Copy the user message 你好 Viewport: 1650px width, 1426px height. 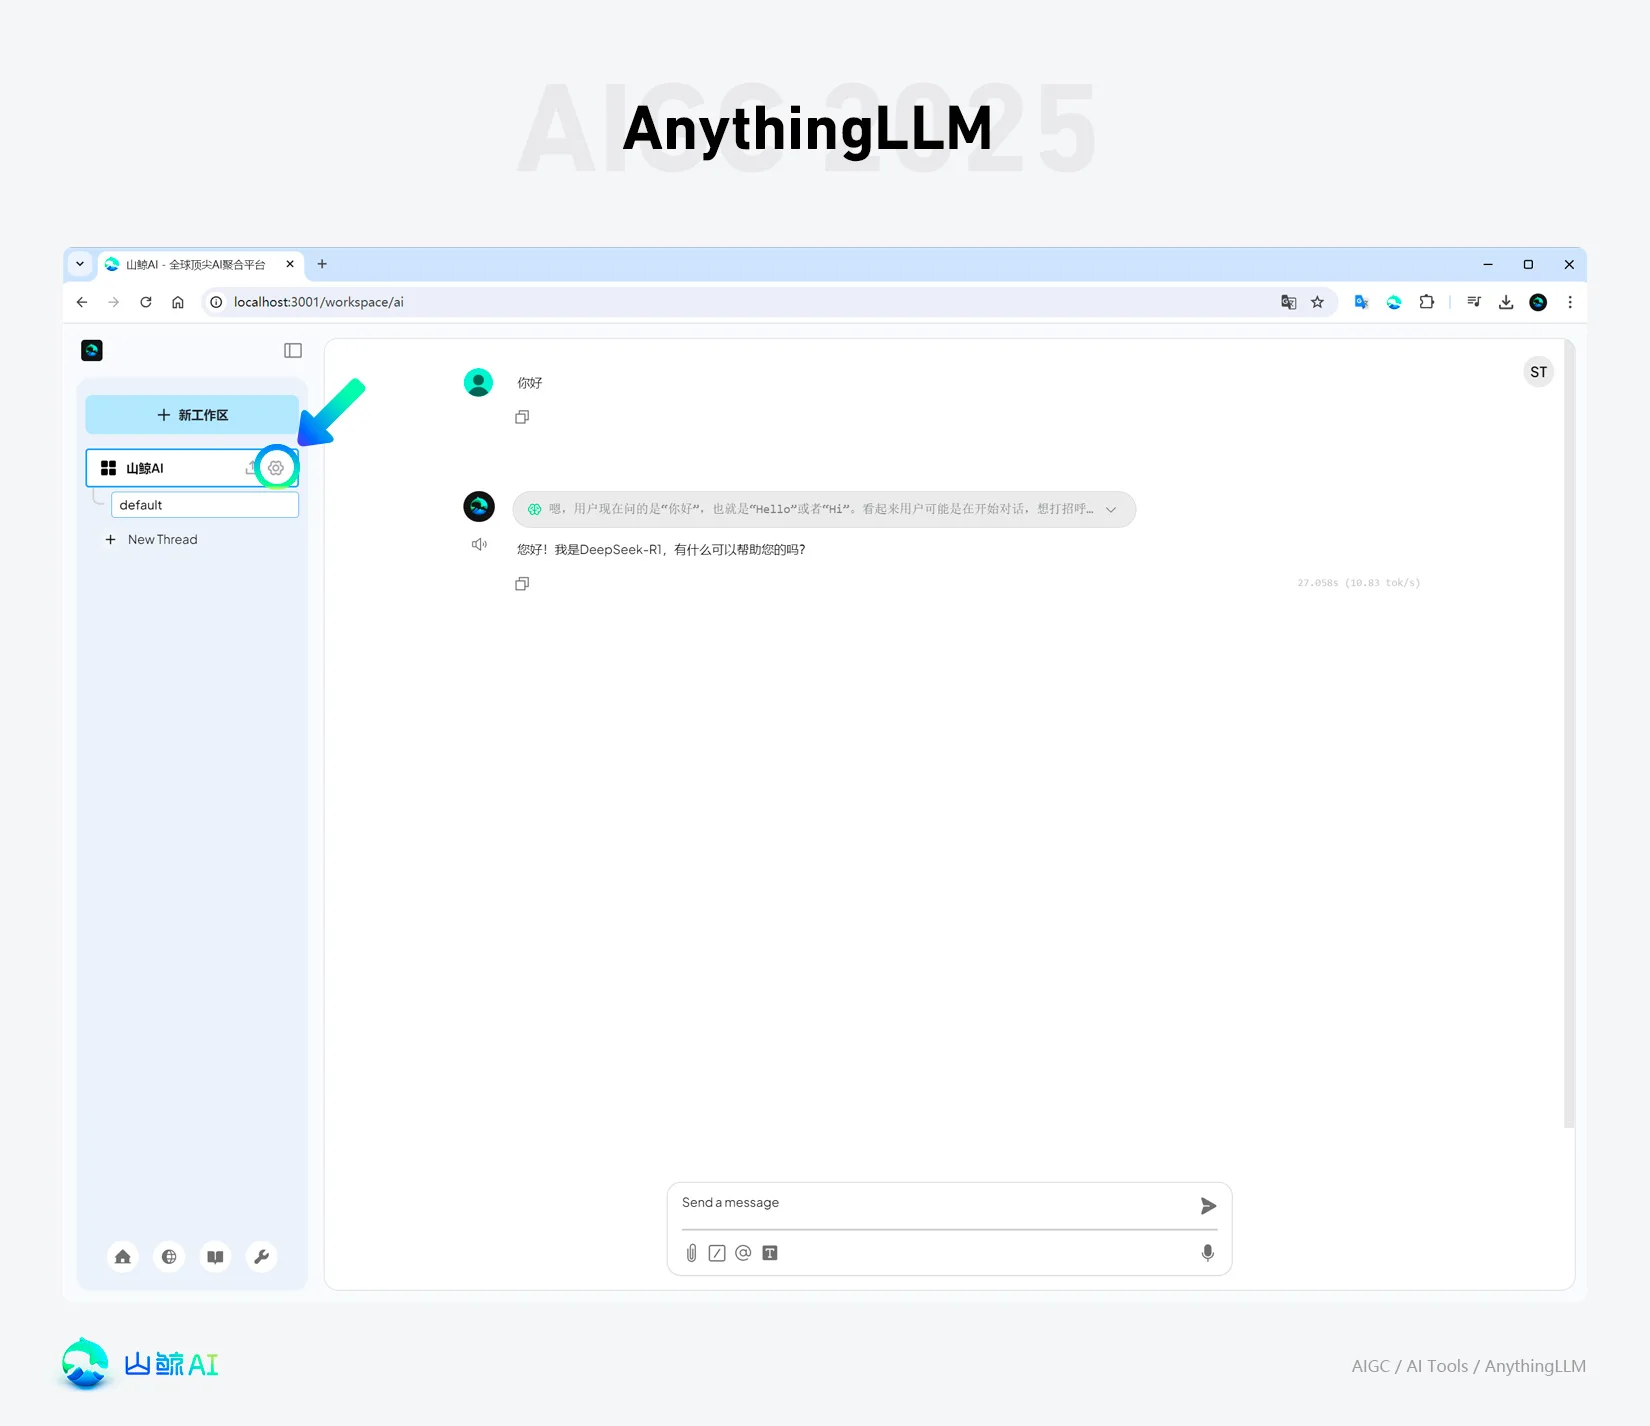click(x=522, y=417)
